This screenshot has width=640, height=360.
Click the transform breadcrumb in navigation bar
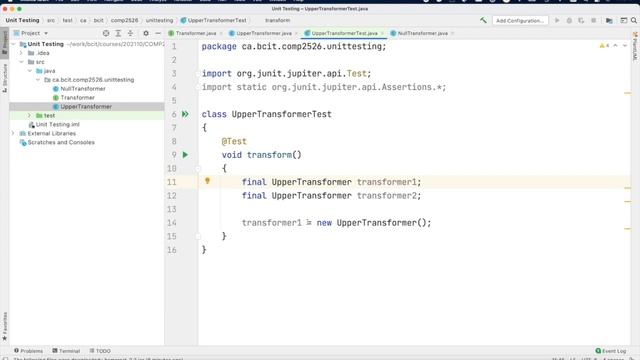pos(278,20)
